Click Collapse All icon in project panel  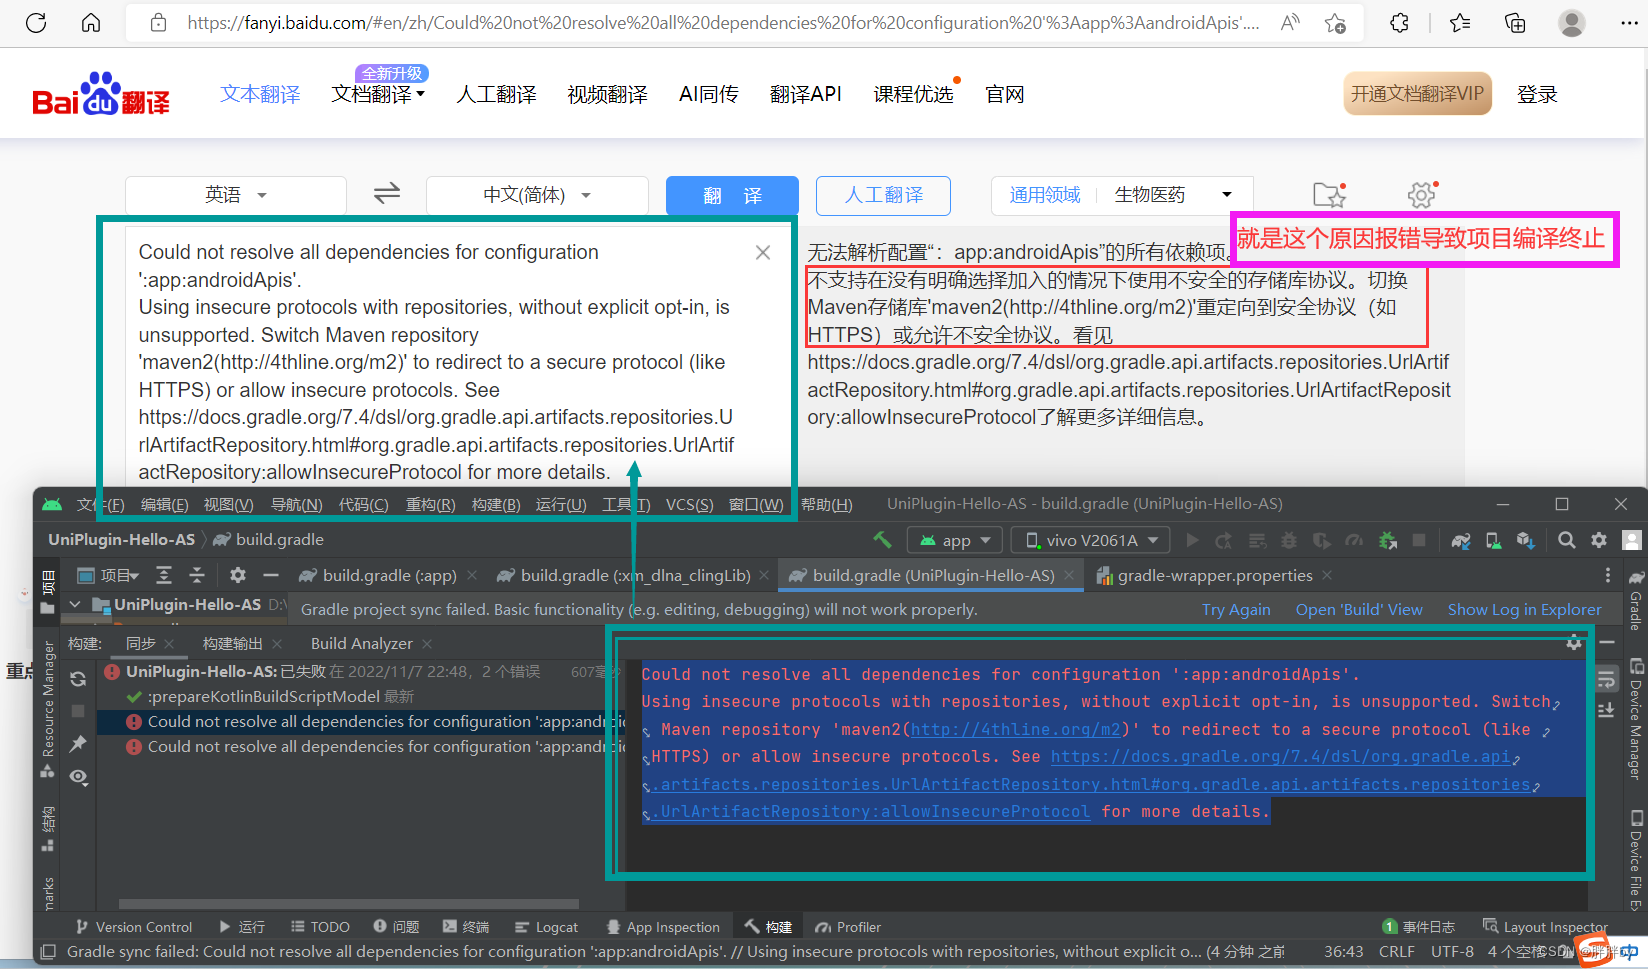(x=197, y=575)
